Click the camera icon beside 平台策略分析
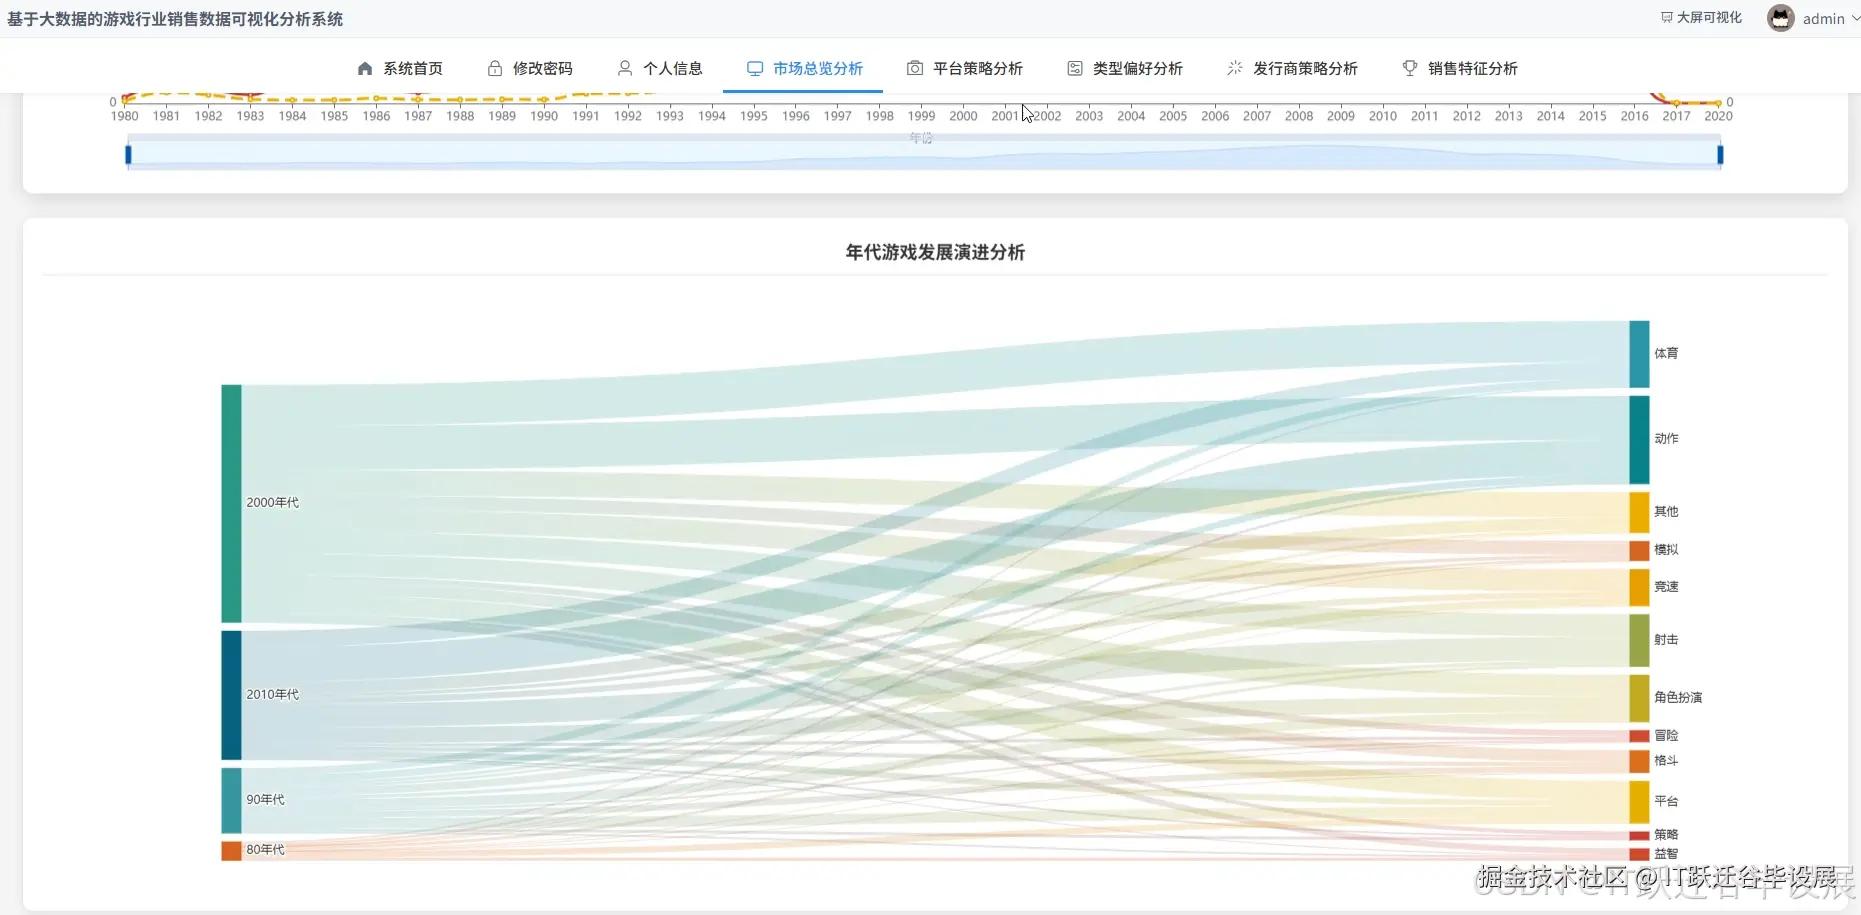Screen dimensions: 1861x915 [915, 68]
